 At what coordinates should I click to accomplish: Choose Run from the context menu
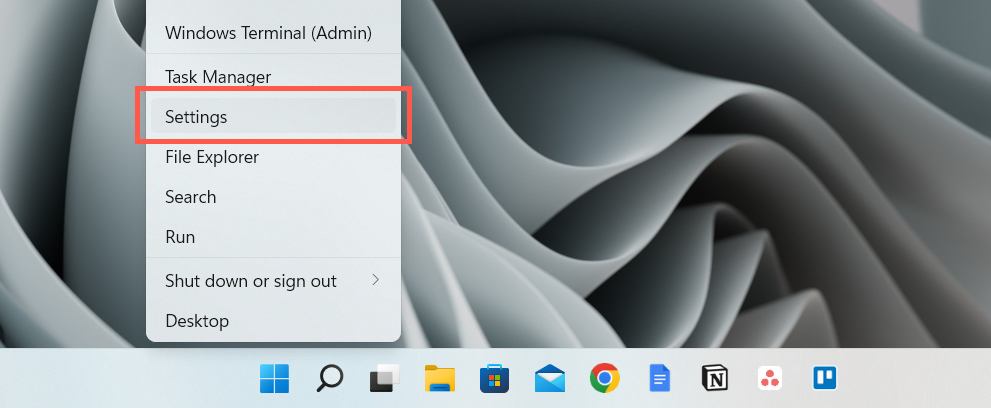pyautogui.click(x=274, y=237)
